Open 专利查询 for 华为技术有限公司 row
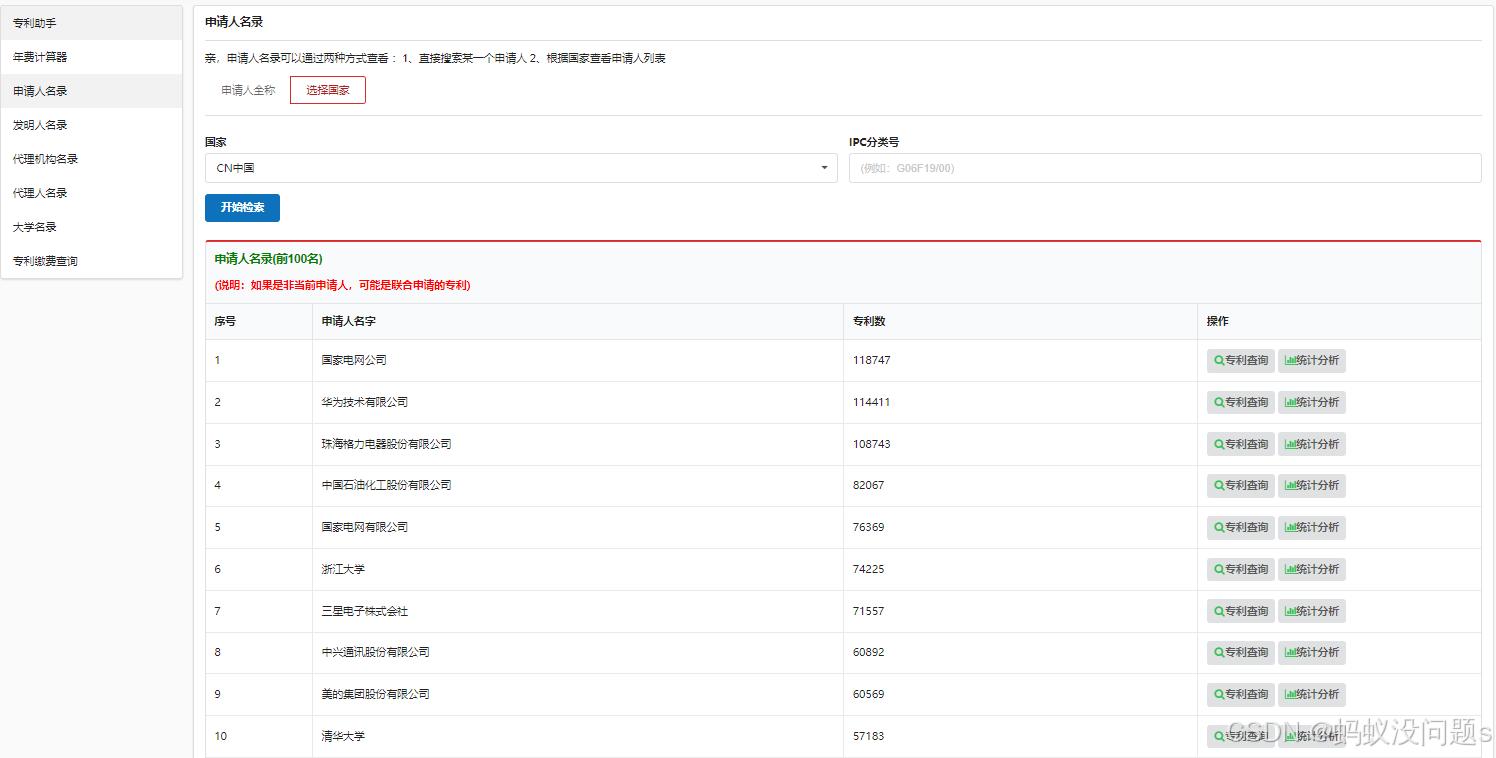Viewport: 1496px width, 758px height. (x=1240, y=402)
